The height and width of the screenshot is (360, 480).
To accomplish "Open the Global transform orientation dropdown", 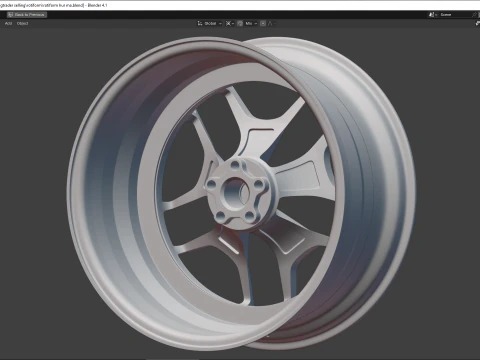I will tap(210, 23).
